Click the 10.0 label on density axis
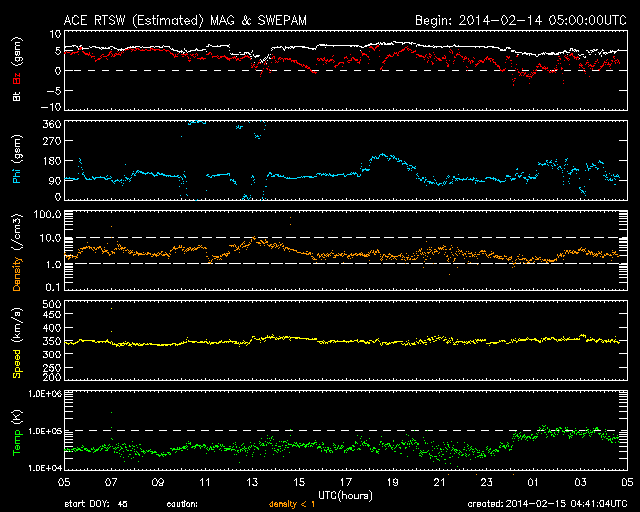Screen dimensions: 640x512 tap(50, 238)
